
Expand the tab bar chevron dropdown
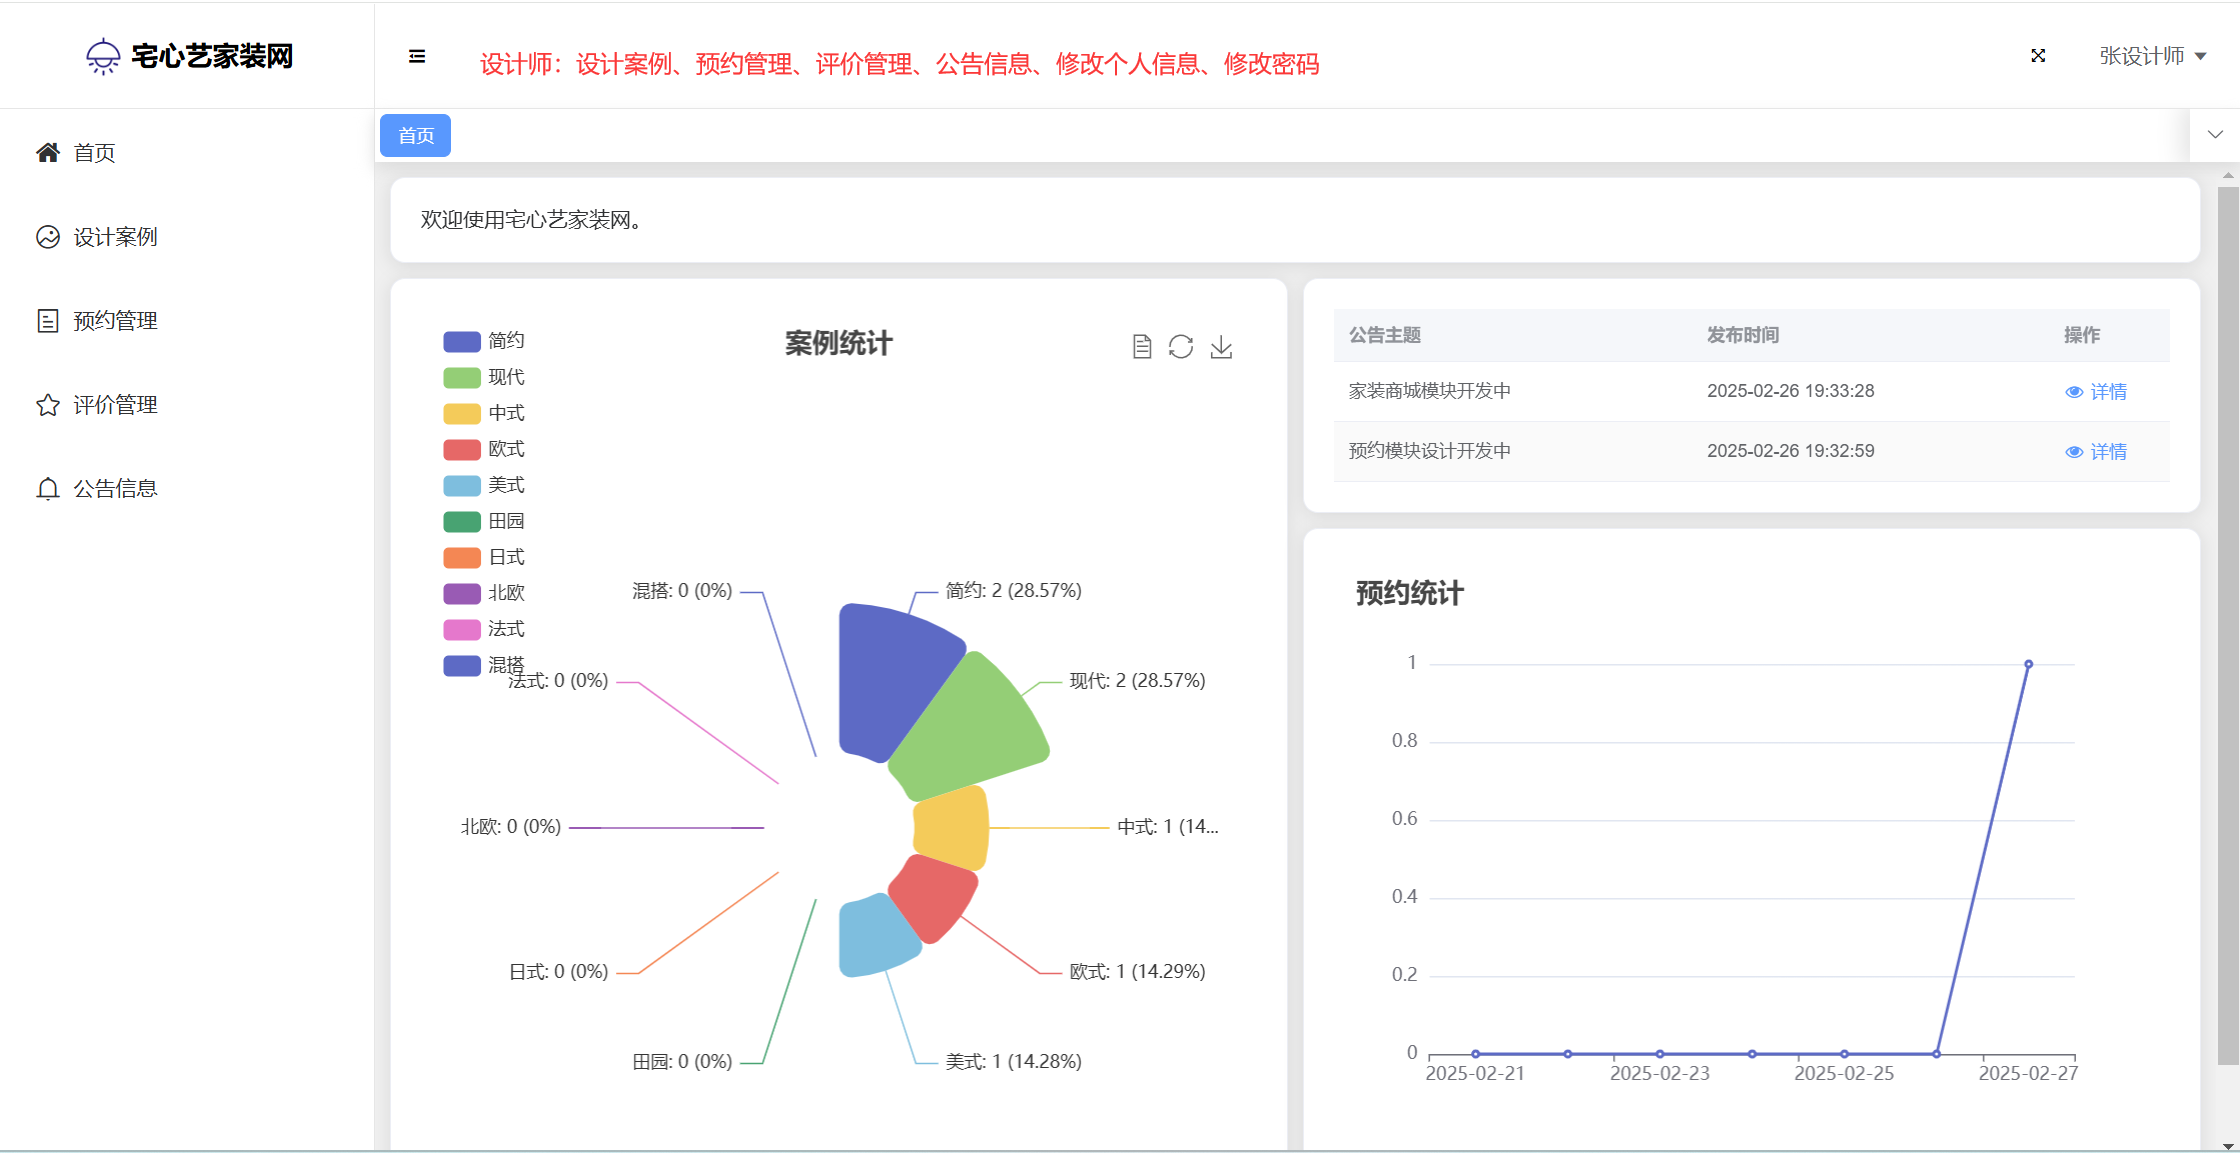[2215, 135]
